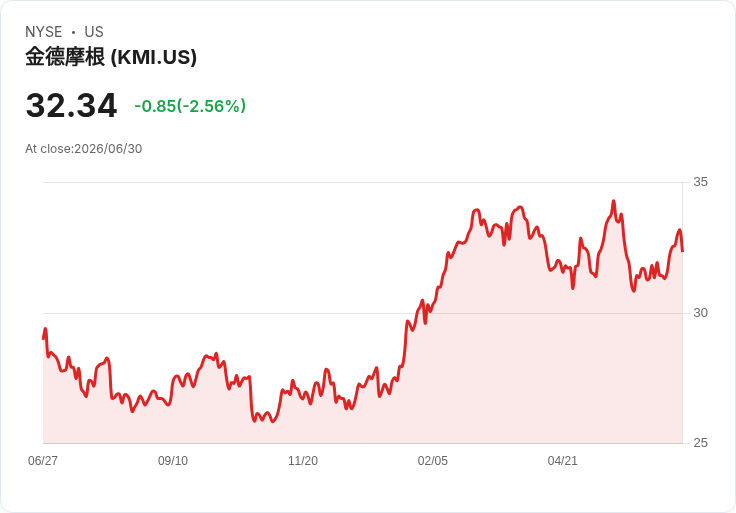
Task: Select the 09/10 date axis label
Action: pos(173,461)
